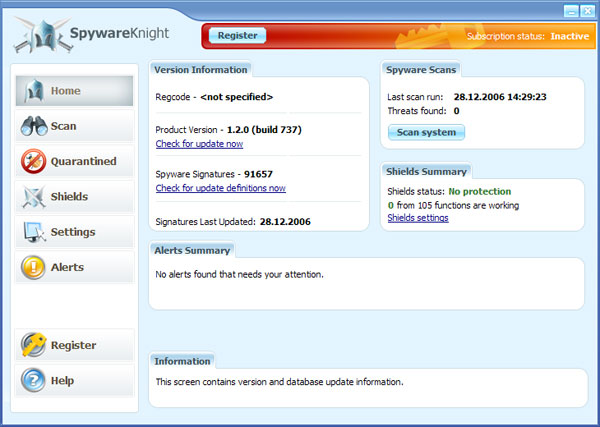Click Check for update definitions now link
Image resolution: width=600 pixels, height=427 pixels.
point(221,188)
